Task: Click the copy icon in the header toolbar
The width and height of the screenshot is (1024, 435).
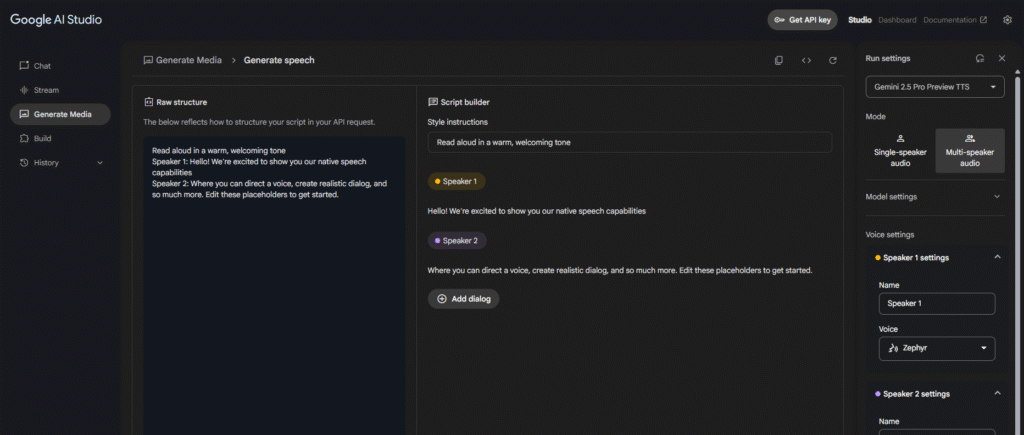Action: click(778, 60)
